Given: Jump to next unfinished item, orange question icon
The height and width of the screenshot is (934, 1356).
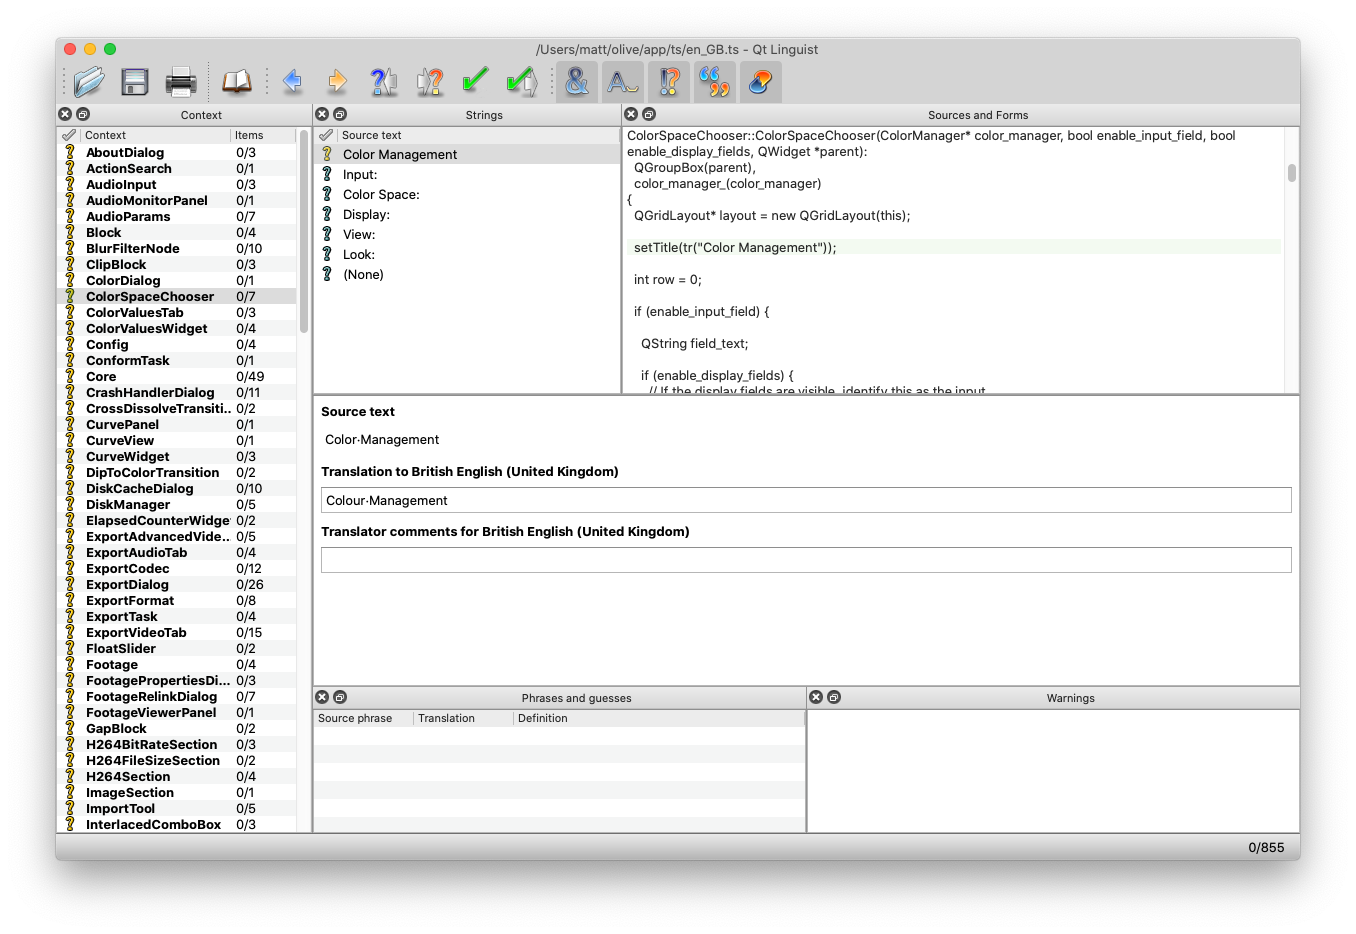Looking at the screenshot, I should coord(430,81).
